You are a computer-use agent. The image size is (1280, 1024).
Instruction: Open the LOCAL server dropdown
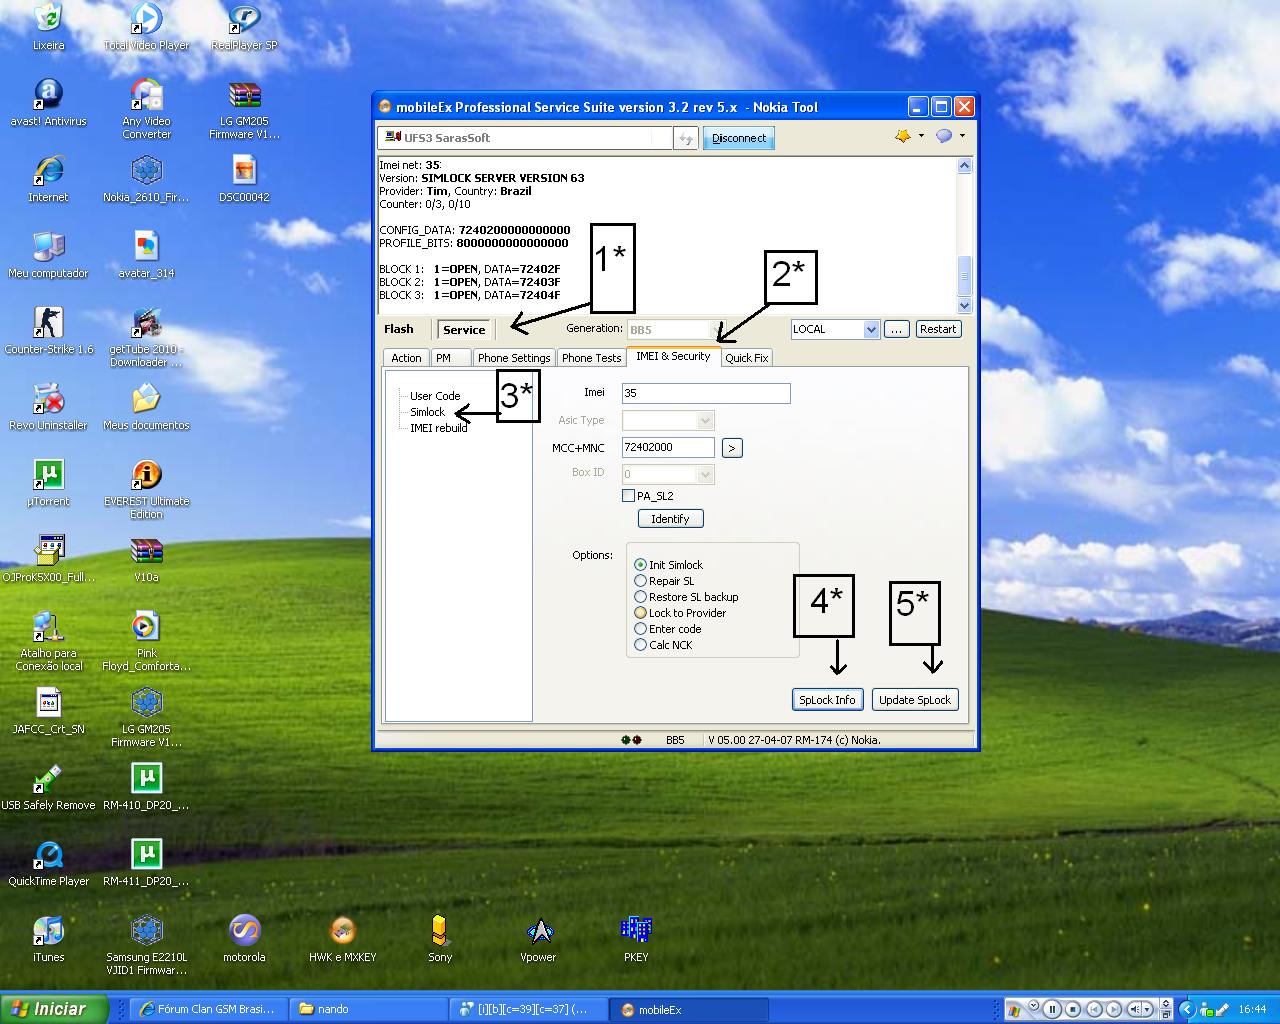click(x=870, y=329)
